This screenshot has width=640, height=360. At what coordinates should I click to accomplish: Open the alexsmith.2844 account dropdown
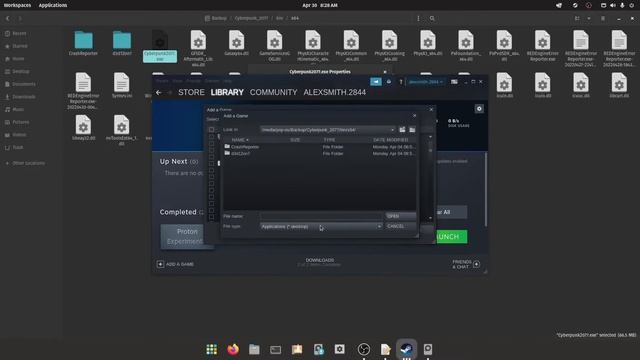pos(426,82)
